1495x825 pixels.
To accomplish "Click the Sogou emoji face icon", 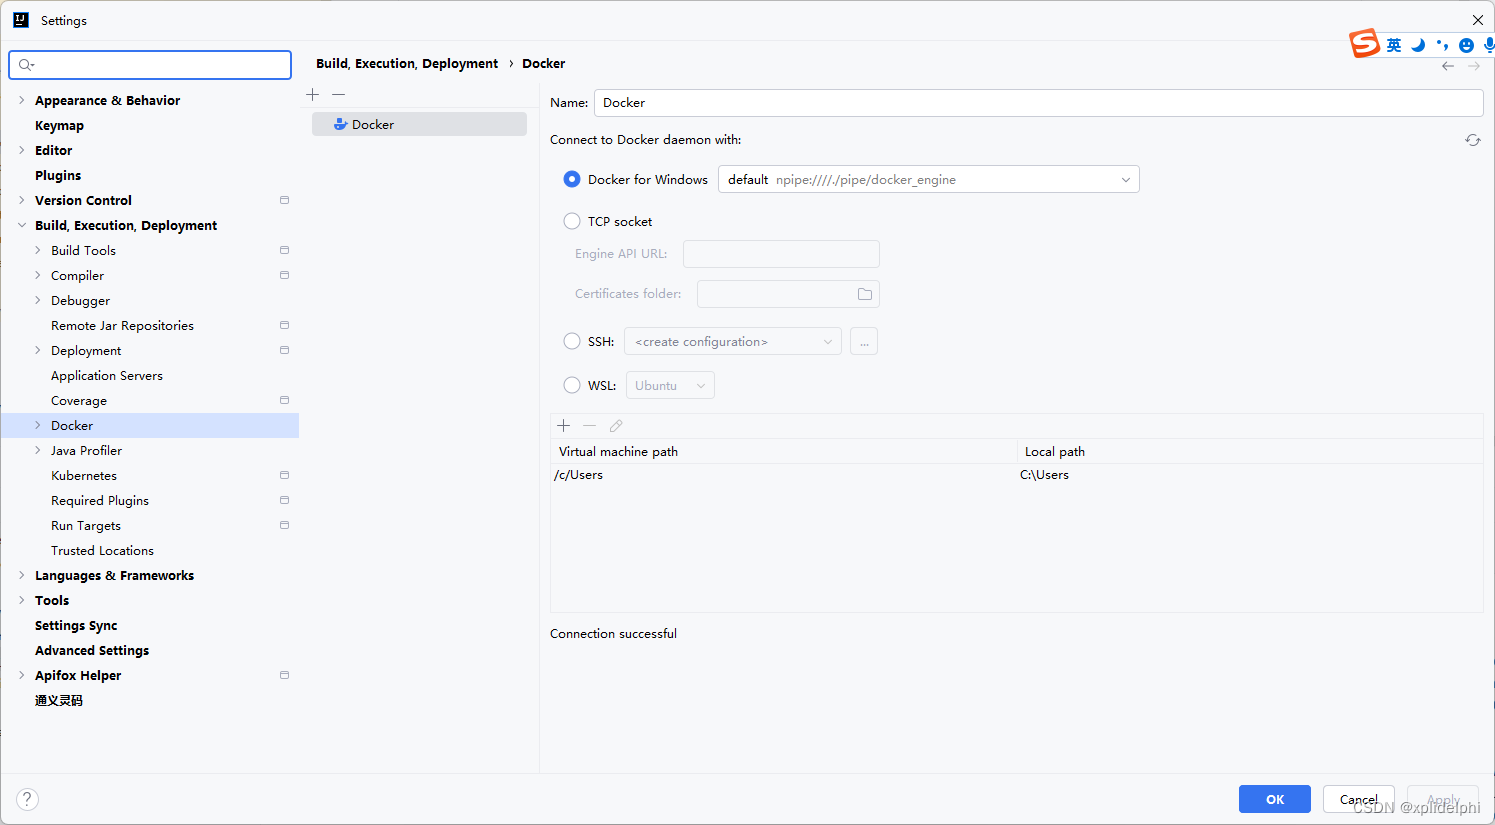I will (x=1466, y=45).
